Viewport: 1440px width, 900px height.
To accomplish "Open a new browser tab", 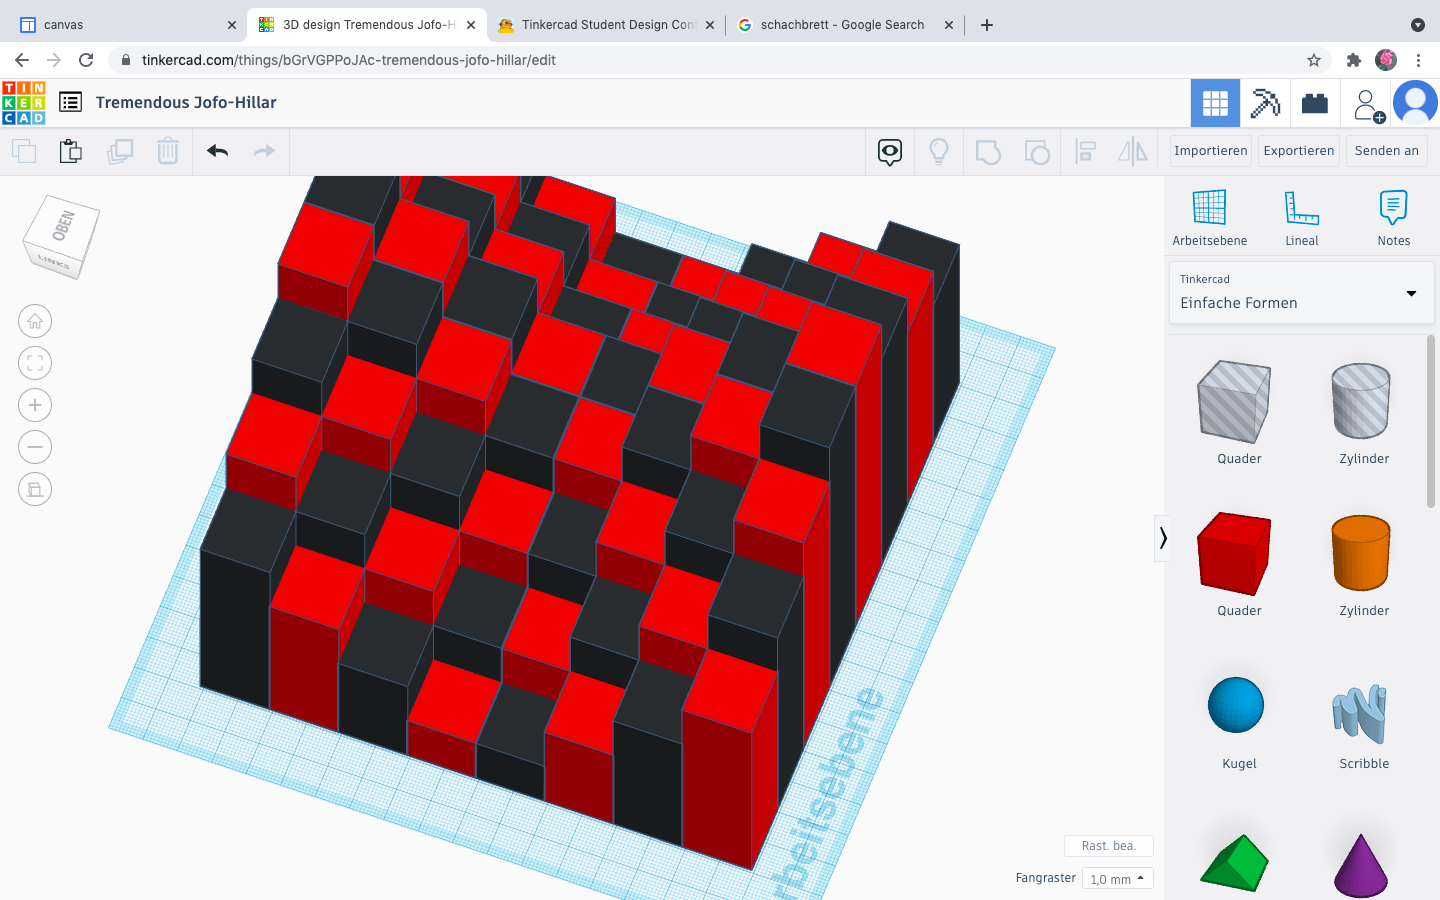I will (x=987, y=25).
